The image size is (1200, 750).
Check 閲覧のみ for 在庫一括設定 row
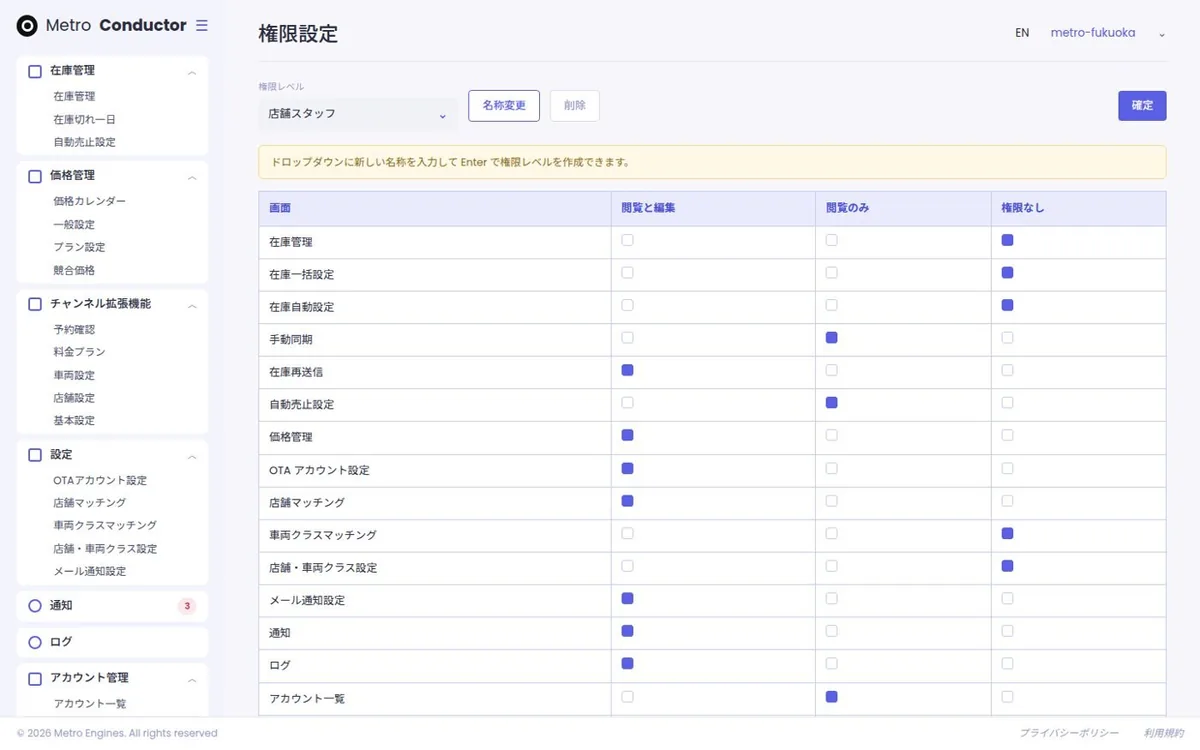[x=831, y=273]
